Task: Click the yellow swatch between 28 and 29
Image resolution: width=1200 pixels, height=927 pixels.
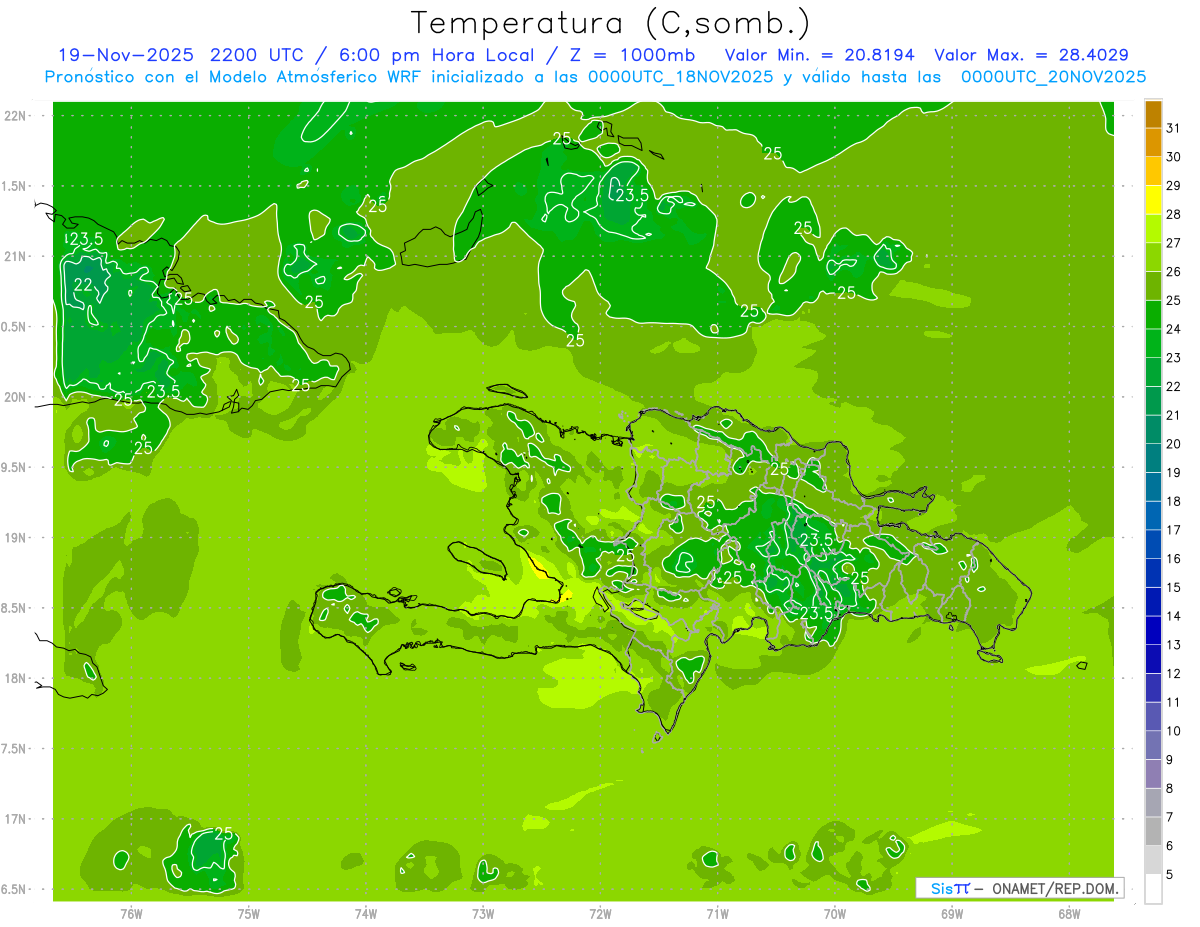Action: pos(1154,200)
